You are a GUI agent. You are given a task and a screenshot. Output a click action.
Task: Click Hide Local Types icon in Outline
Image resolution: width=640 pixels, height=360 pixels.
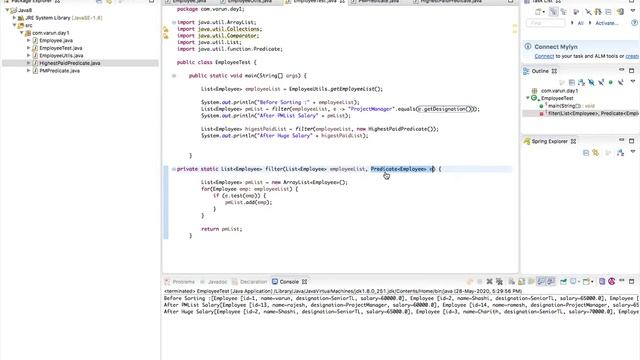[620, 82]
